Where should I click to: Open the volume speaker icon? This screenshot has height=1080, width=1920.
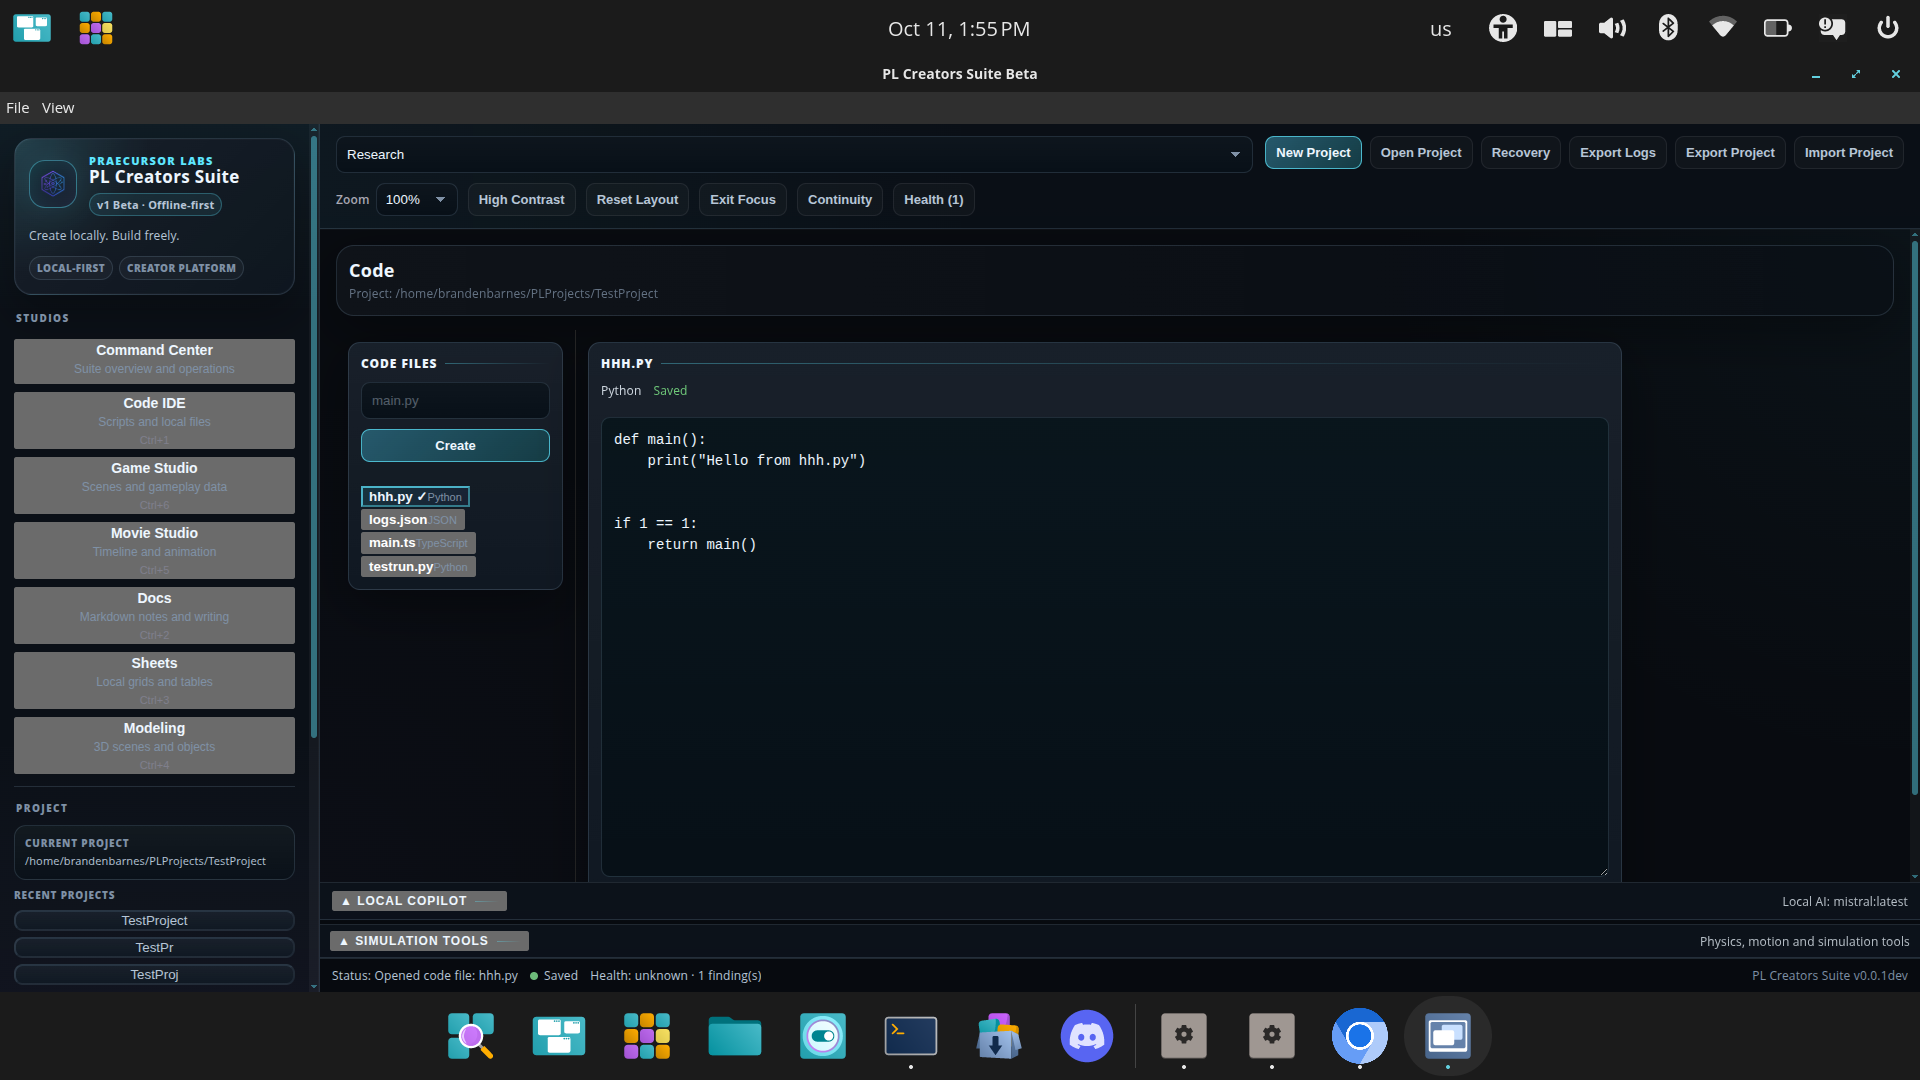[x=1612, y=28]
